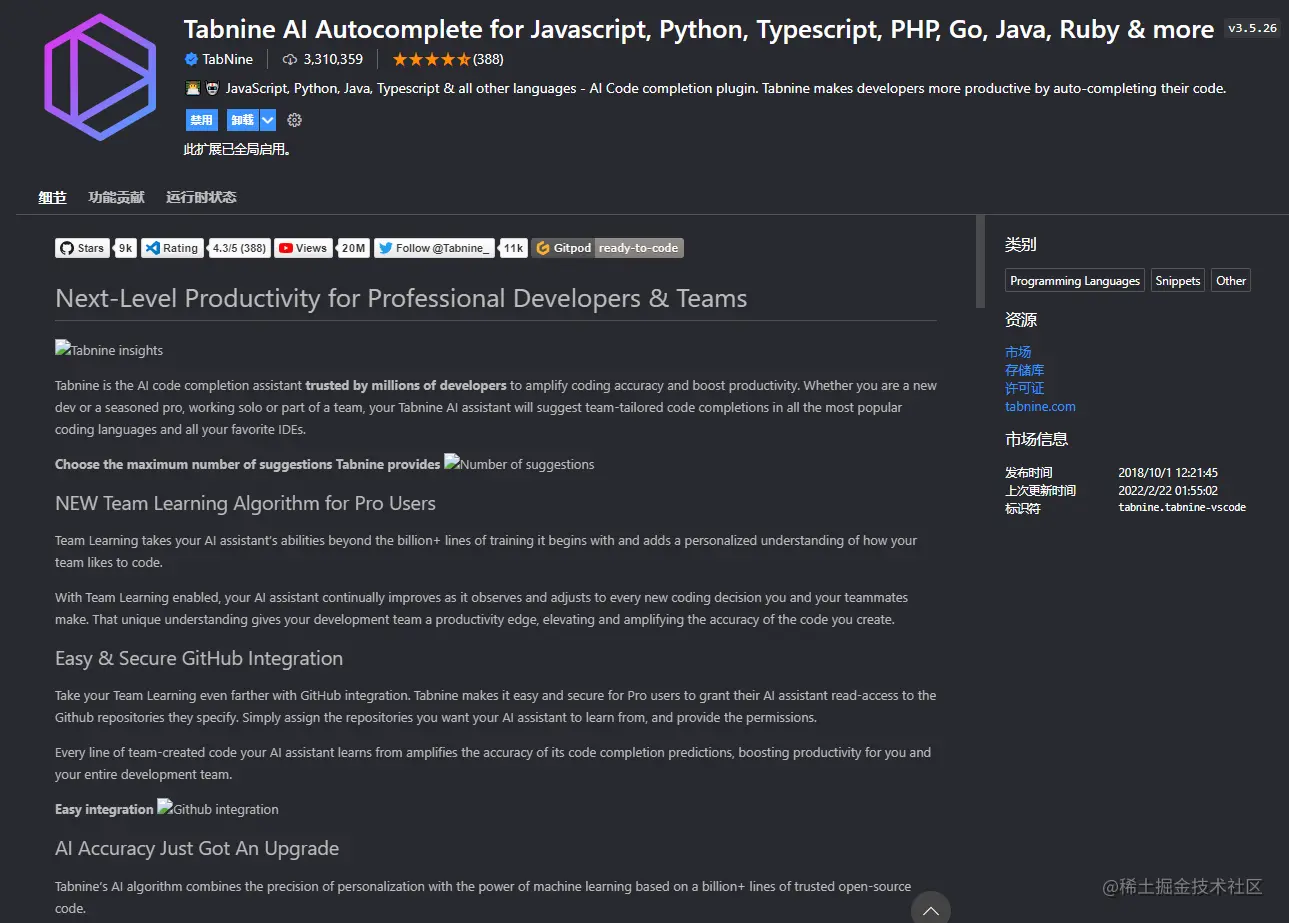Image resolution: width=1289 pixels, height=923 pixels.
Task: Expand the uninstall dropdown arrow
Action: [268, 120]
